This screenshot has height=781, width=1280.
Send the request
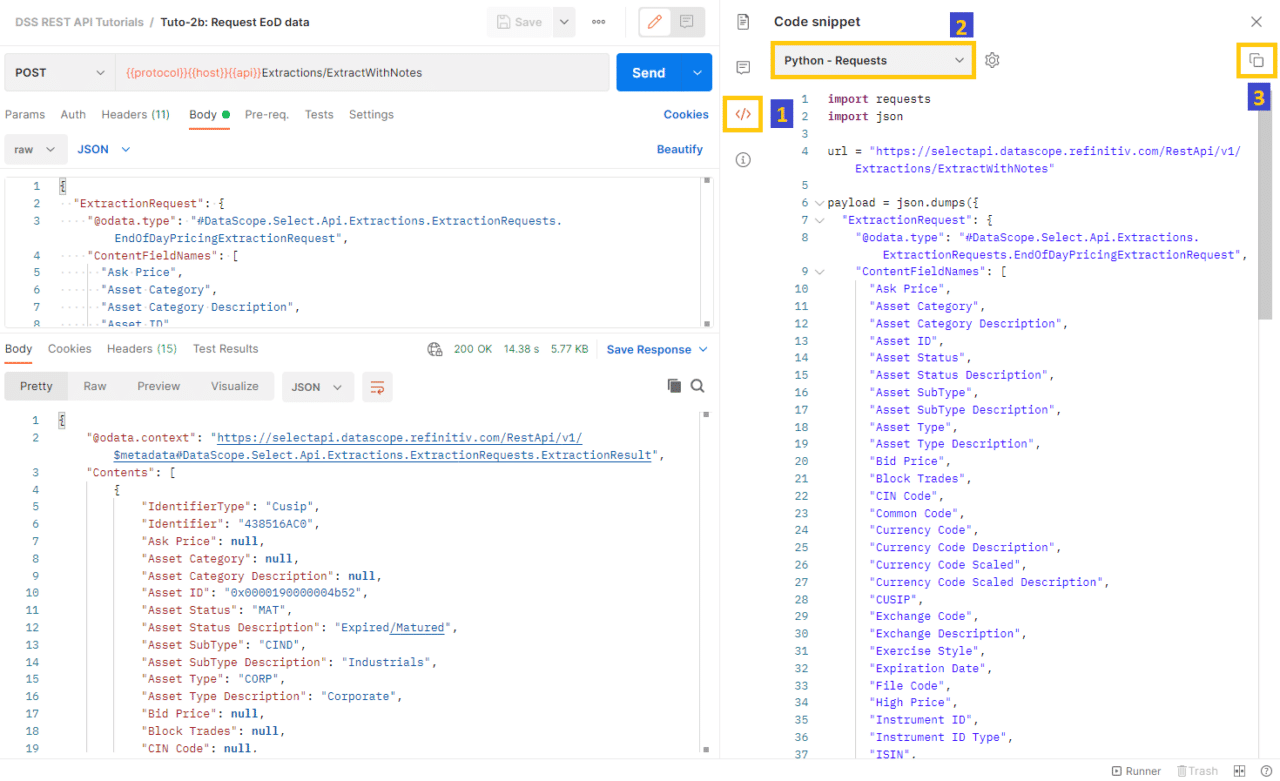tap(649, 73)
